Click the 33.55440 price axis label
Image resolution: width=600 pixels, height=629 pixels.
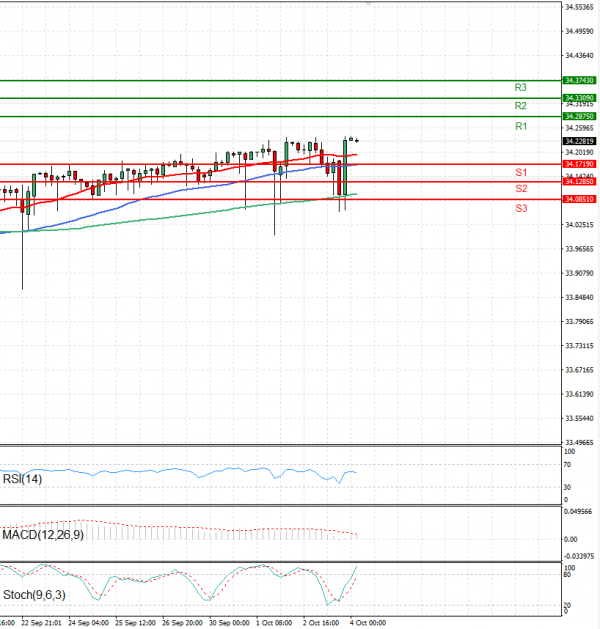point(580,418)
